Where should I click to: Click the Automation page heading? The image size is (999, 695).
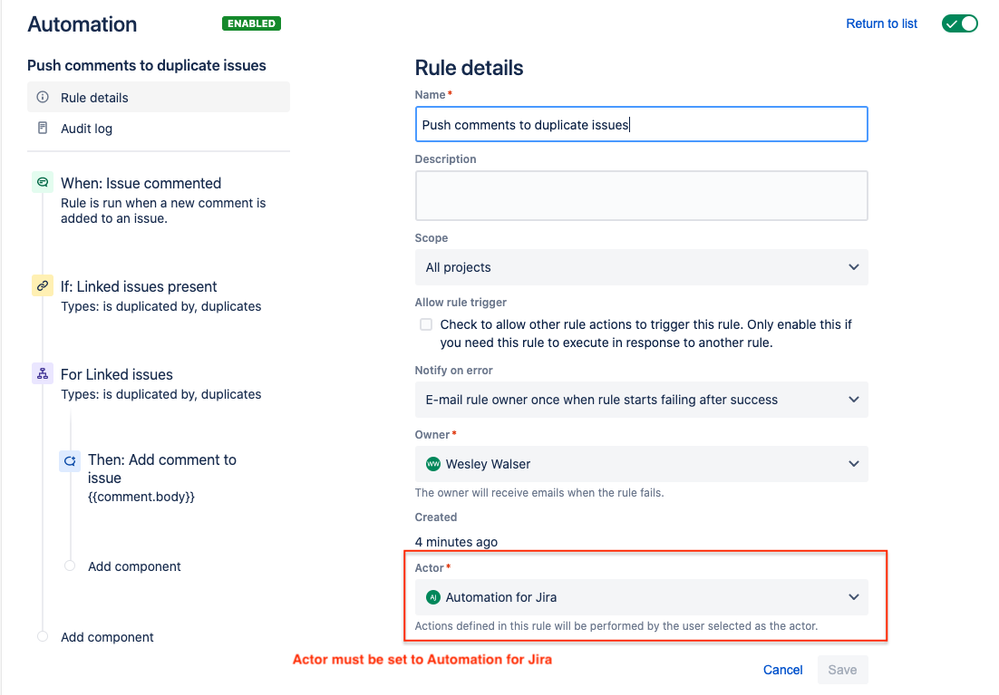82,24
